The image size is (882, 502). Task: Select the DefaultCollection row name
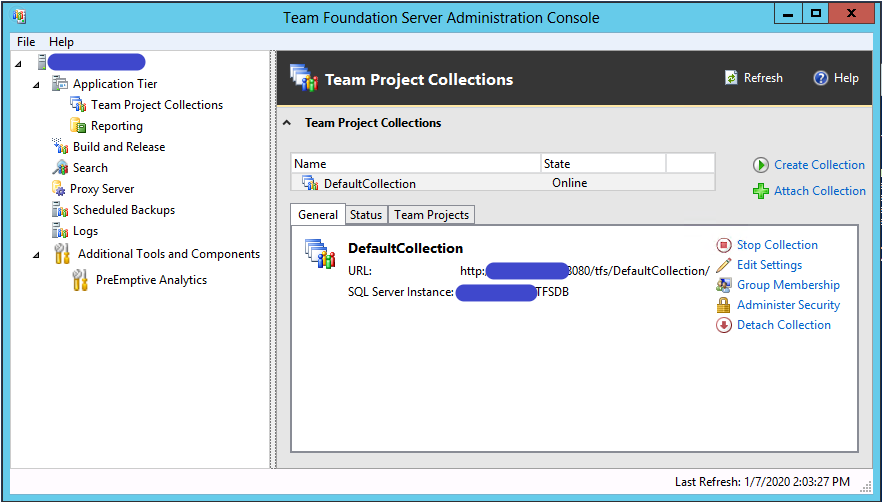pos(370,183)
